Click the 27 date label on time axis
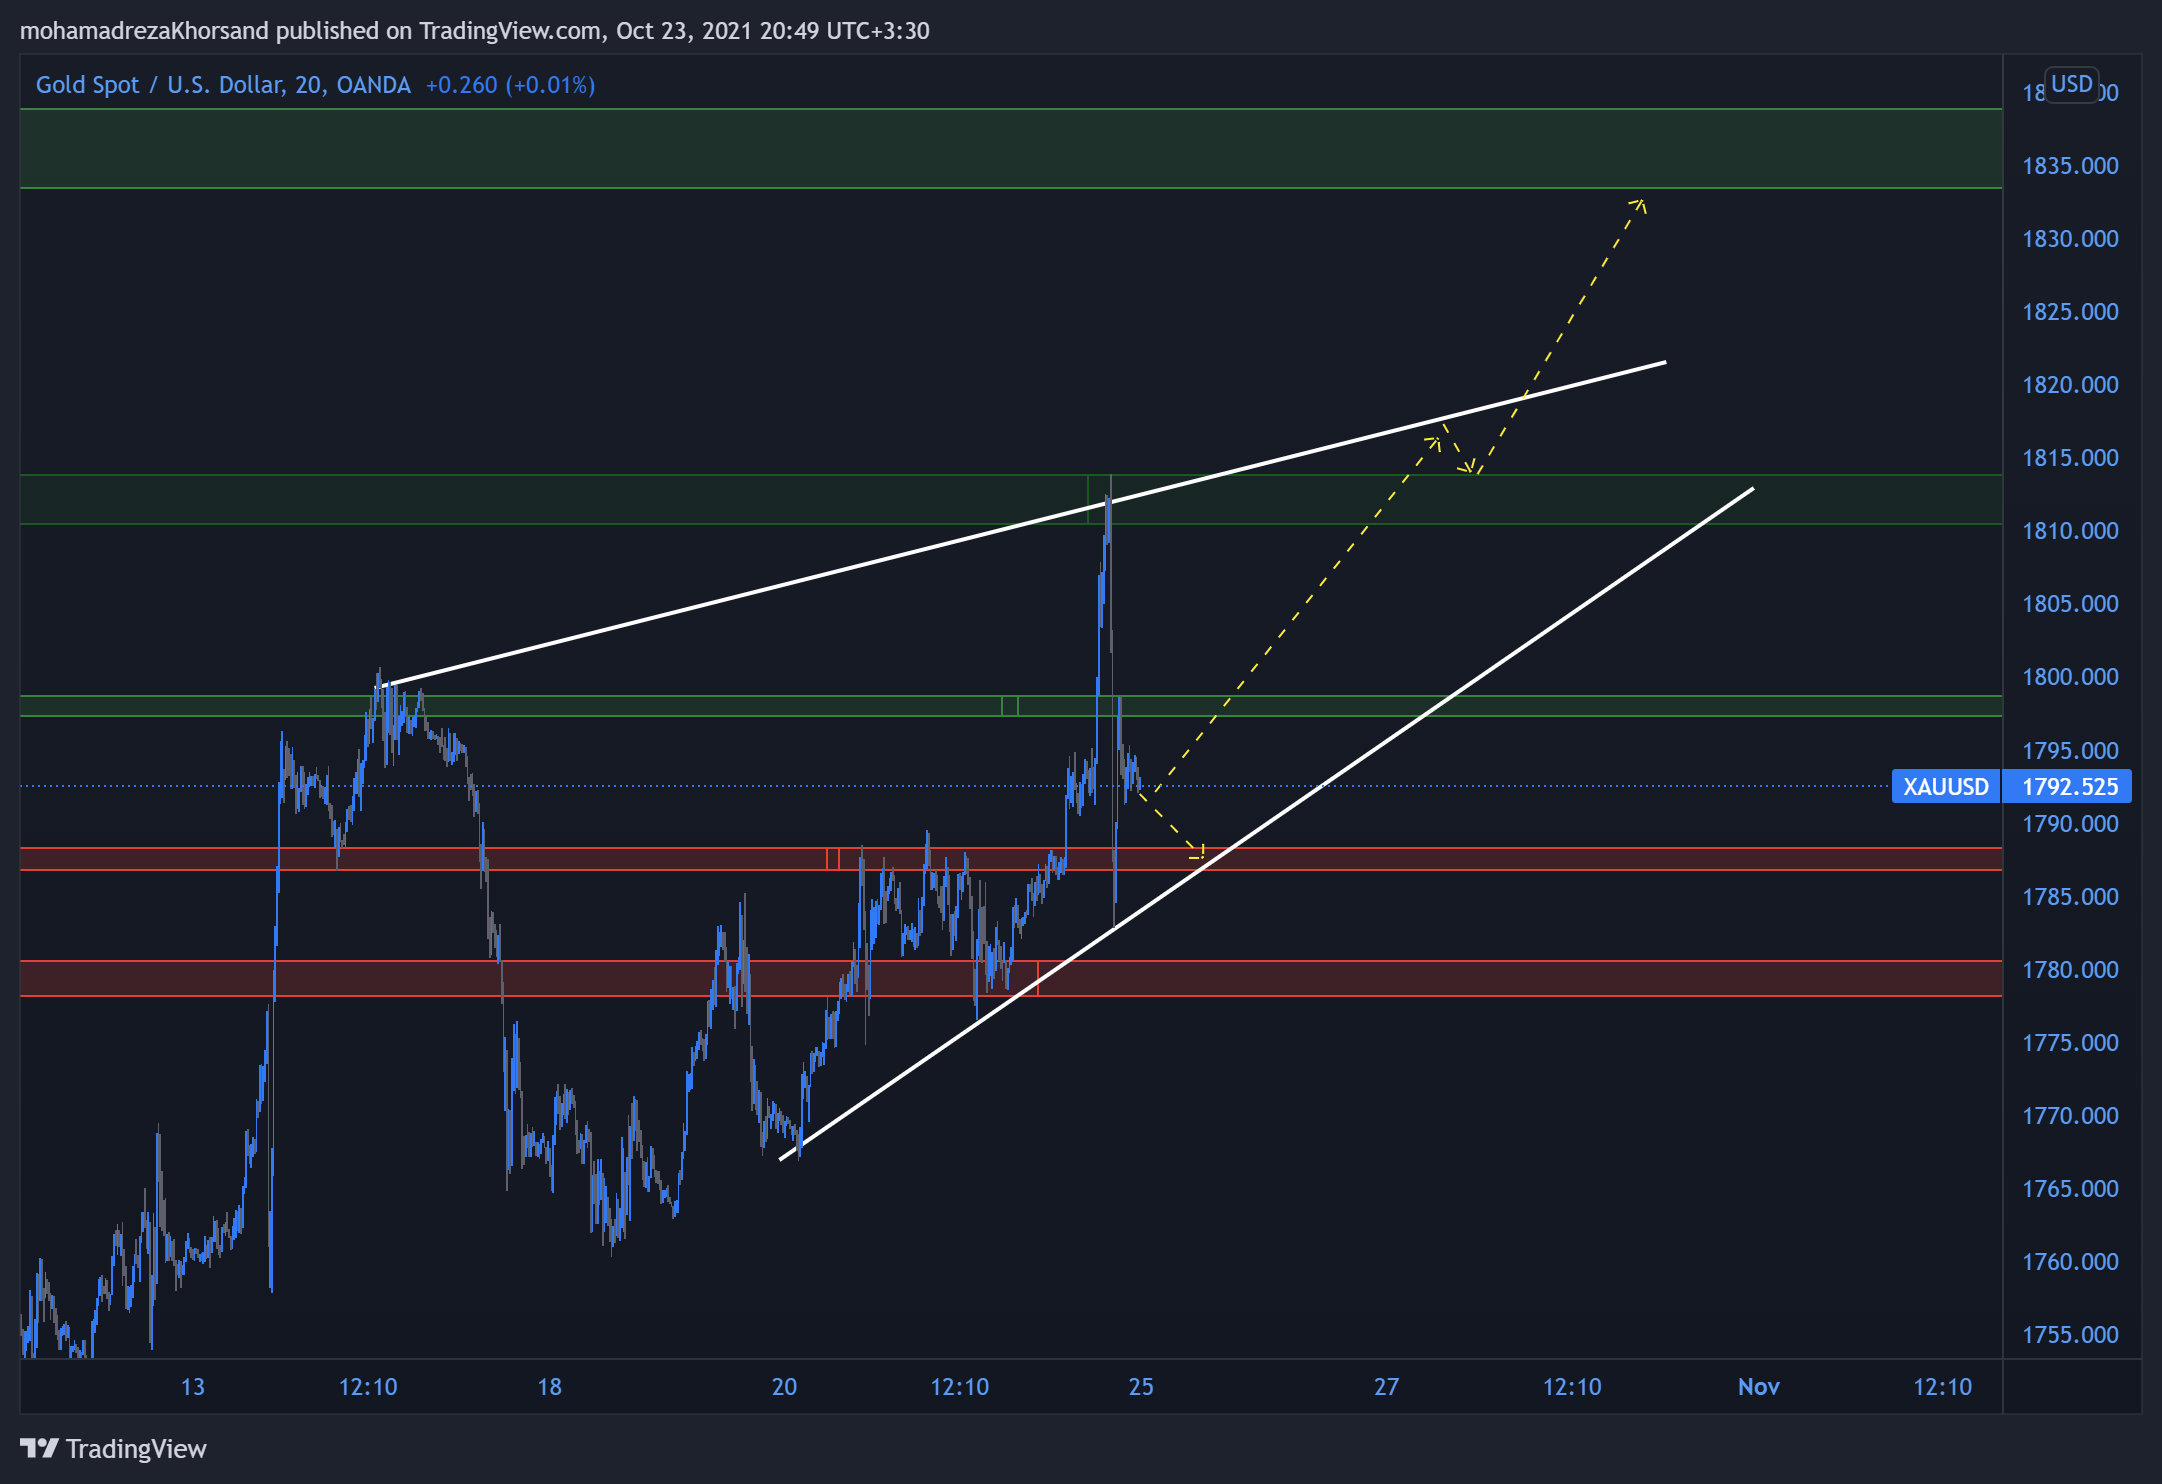Image resolution: width=2162 pixels, height=1484 pixels. pyautogui.click(x=1386, y=1387)
